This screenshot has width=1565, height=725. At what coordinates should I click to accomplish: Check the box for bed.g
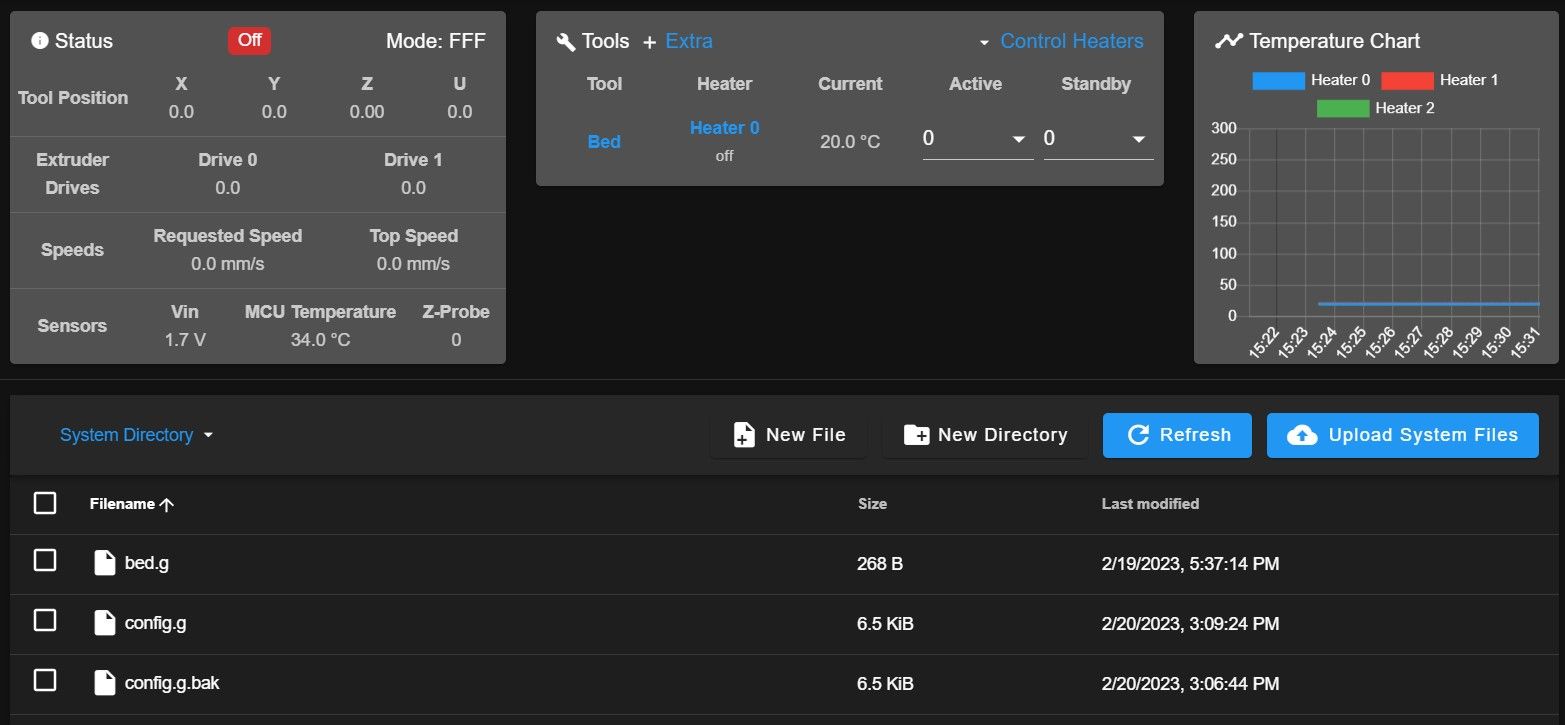[x=45, y=561]
